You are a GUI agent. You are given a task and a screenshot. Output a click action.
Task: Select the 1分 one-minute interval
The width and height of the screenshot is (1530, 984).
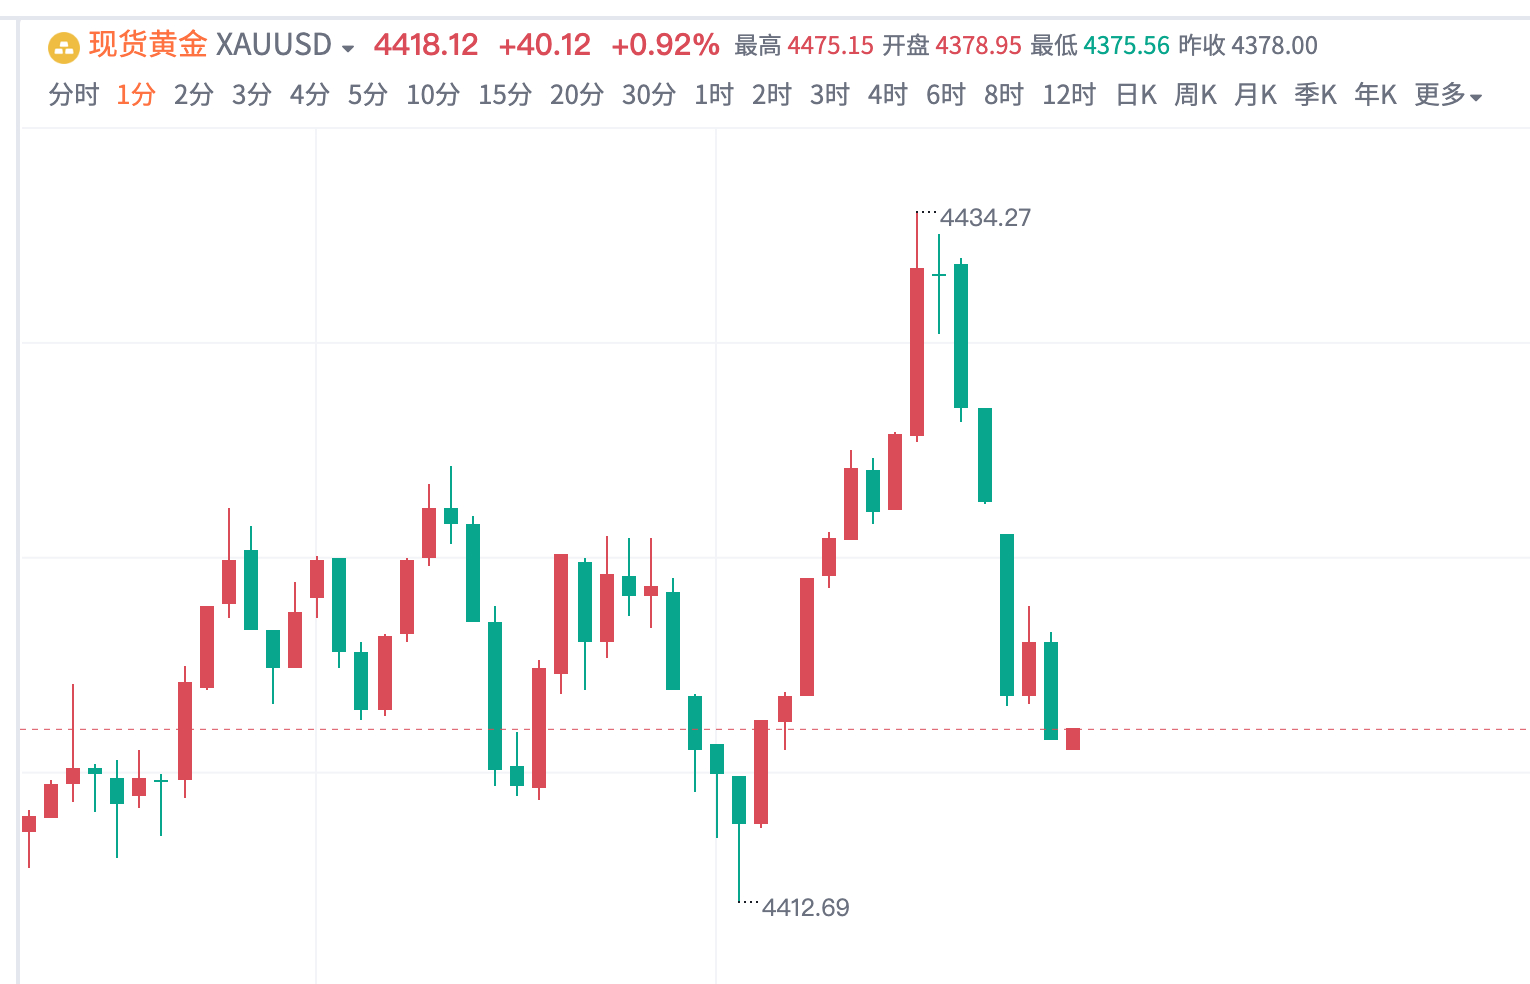pos(134,95)
